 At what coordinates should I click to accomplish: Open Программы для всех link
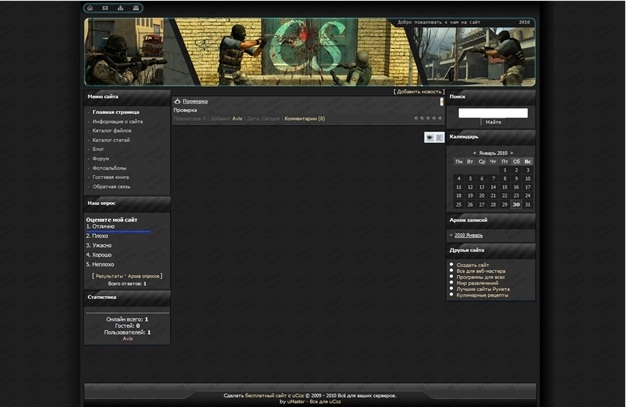pyautogui.click(x=481, y=277)
